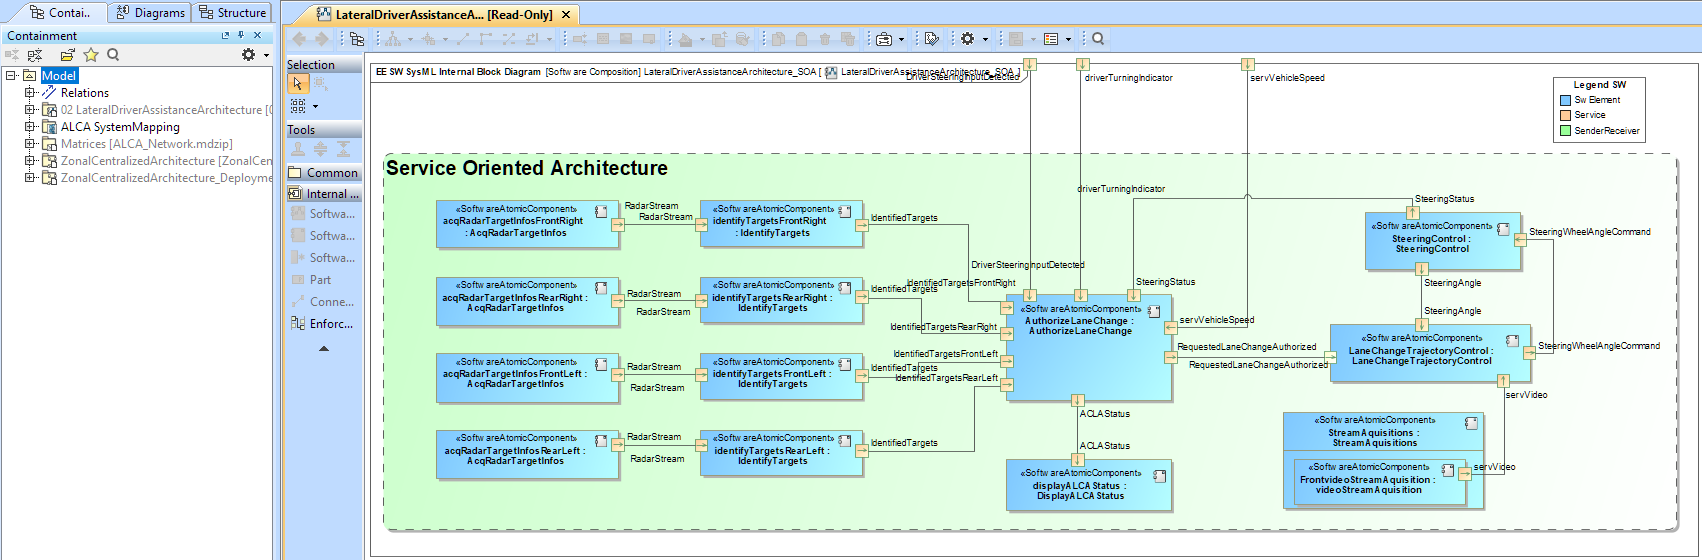Click the containment tree icon in diagram toolbar
Screen dimensions: 1702x560
357,39
